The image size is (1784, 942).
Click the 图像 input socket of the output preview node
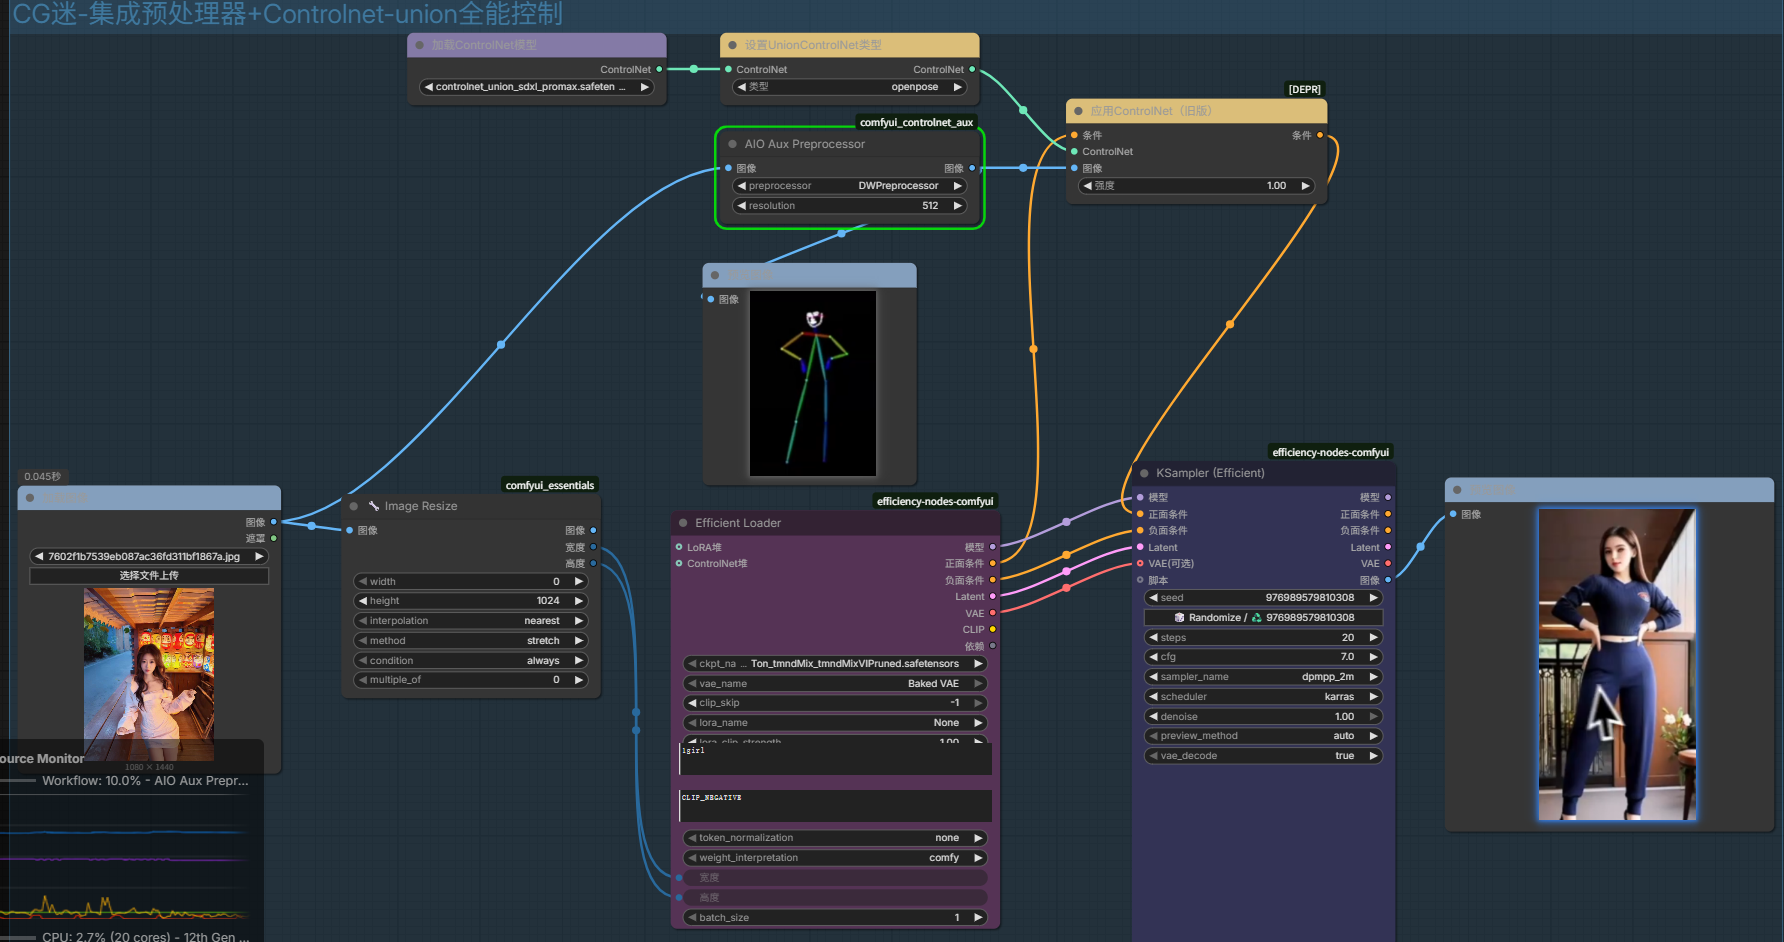click(1453, 514)
